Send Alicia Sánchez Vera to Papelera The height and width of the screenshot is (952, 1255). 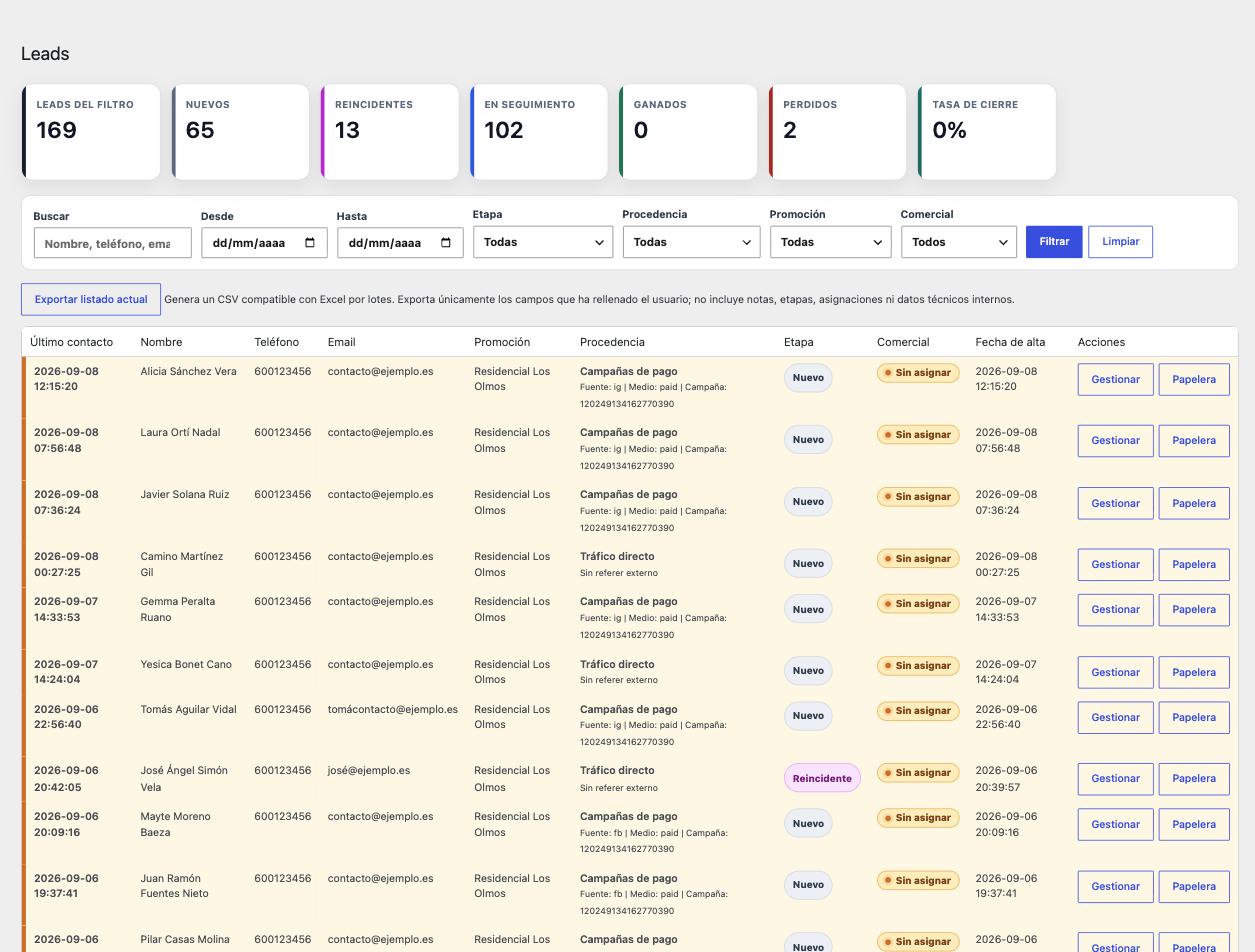(x=1194, y=379)
